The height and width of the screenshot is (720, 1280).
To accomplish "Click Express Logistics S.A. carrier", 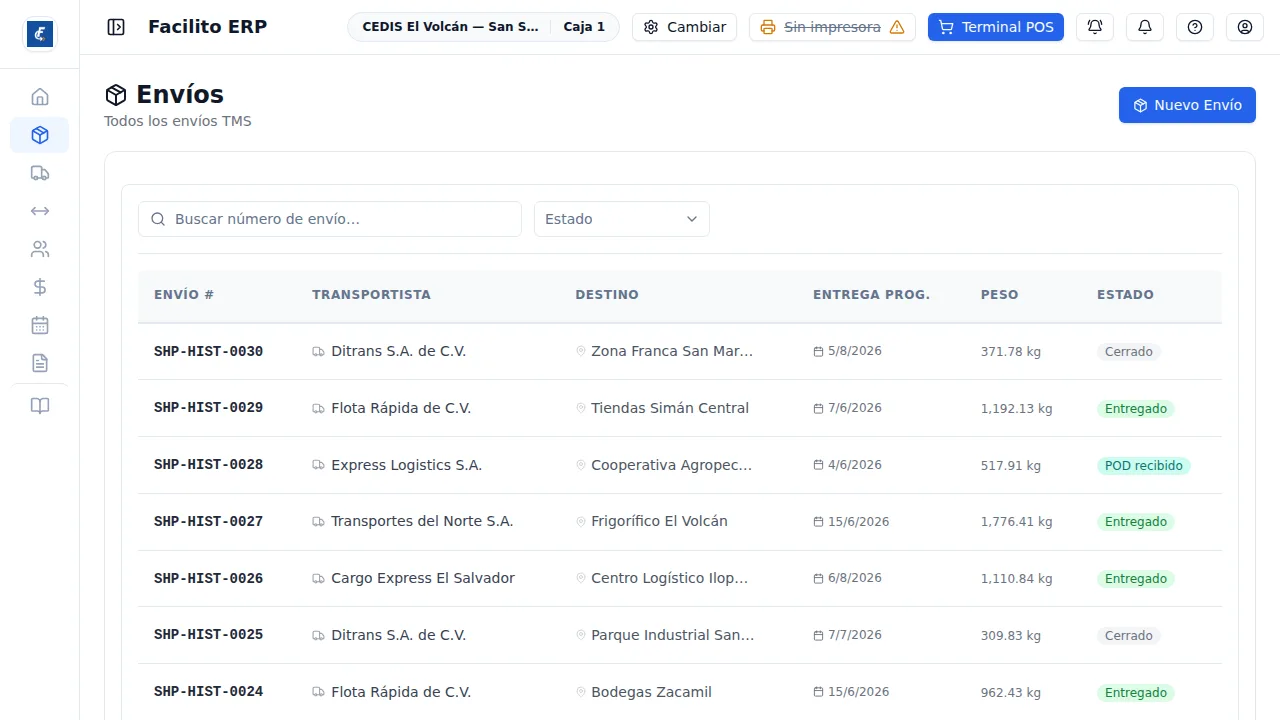I will (x=406, y=465).
